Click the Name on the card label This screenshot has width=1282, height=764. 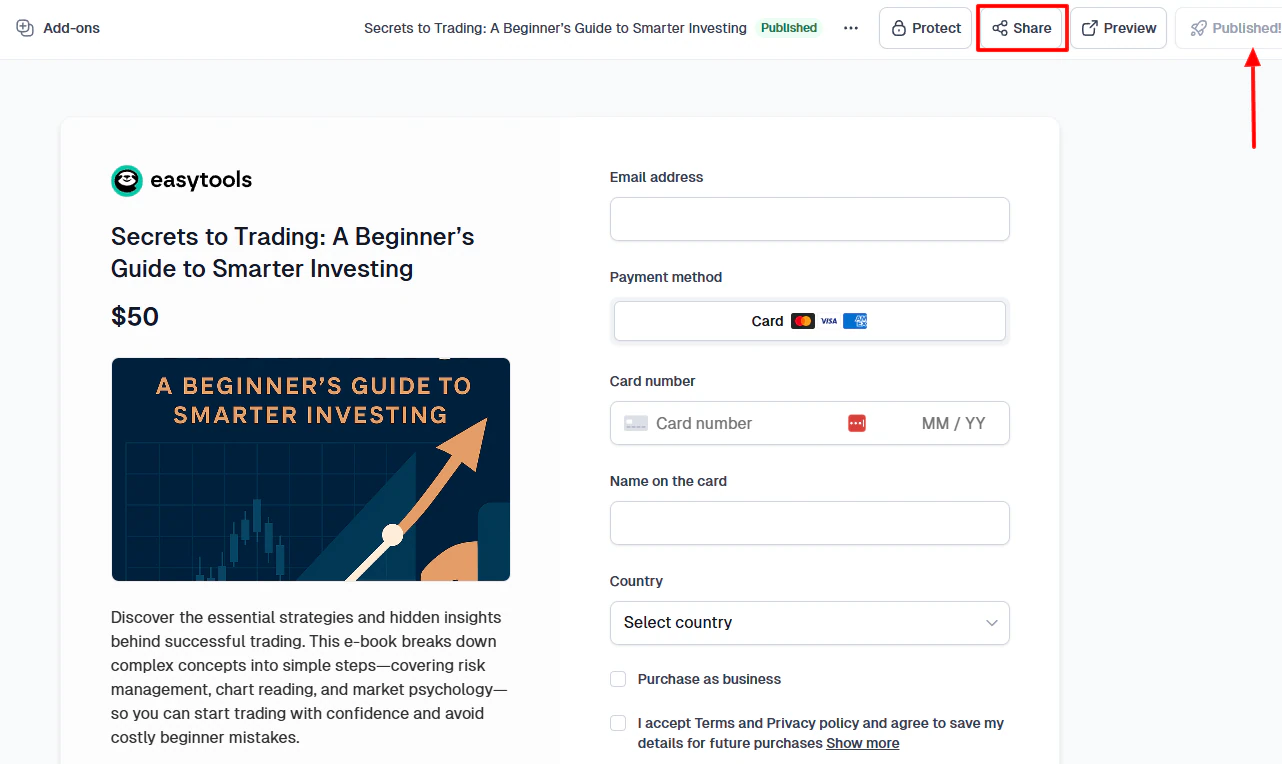click(x=668, y=481)
